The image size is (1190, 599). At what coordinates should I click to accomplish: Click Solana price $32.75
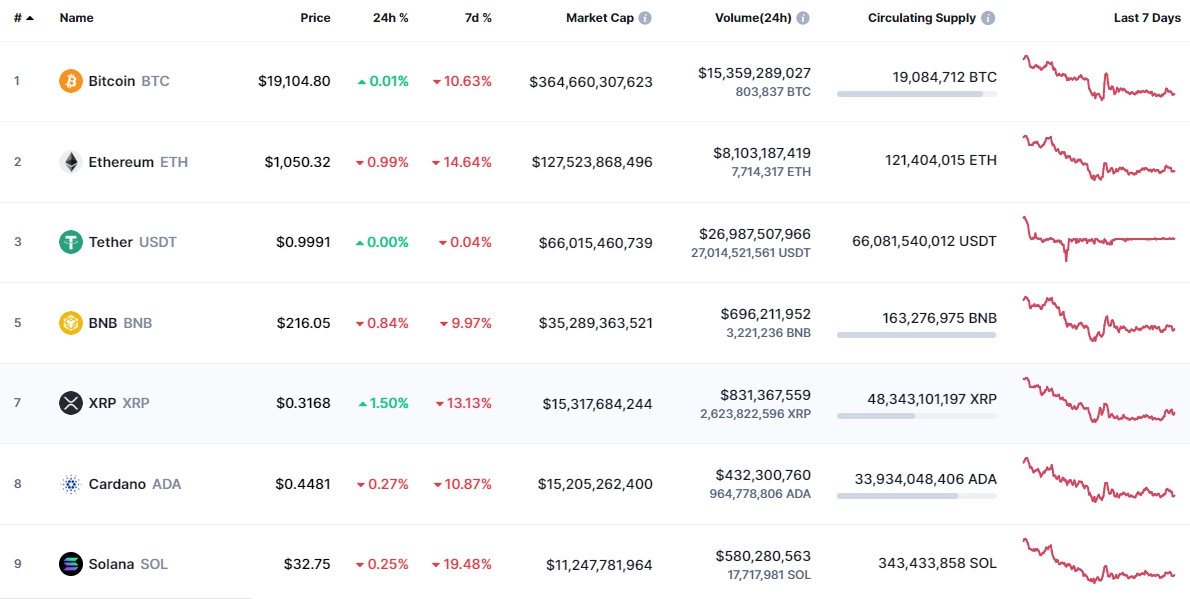point(307,564)
